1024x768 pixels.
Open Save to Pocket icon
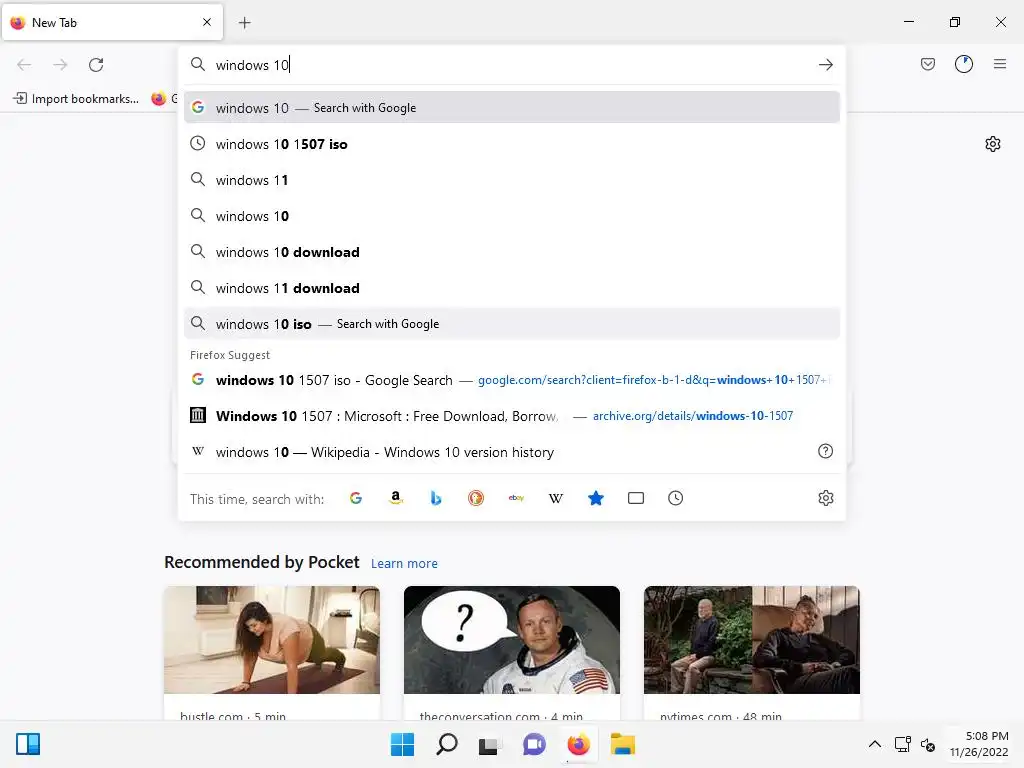coord(927,64)
